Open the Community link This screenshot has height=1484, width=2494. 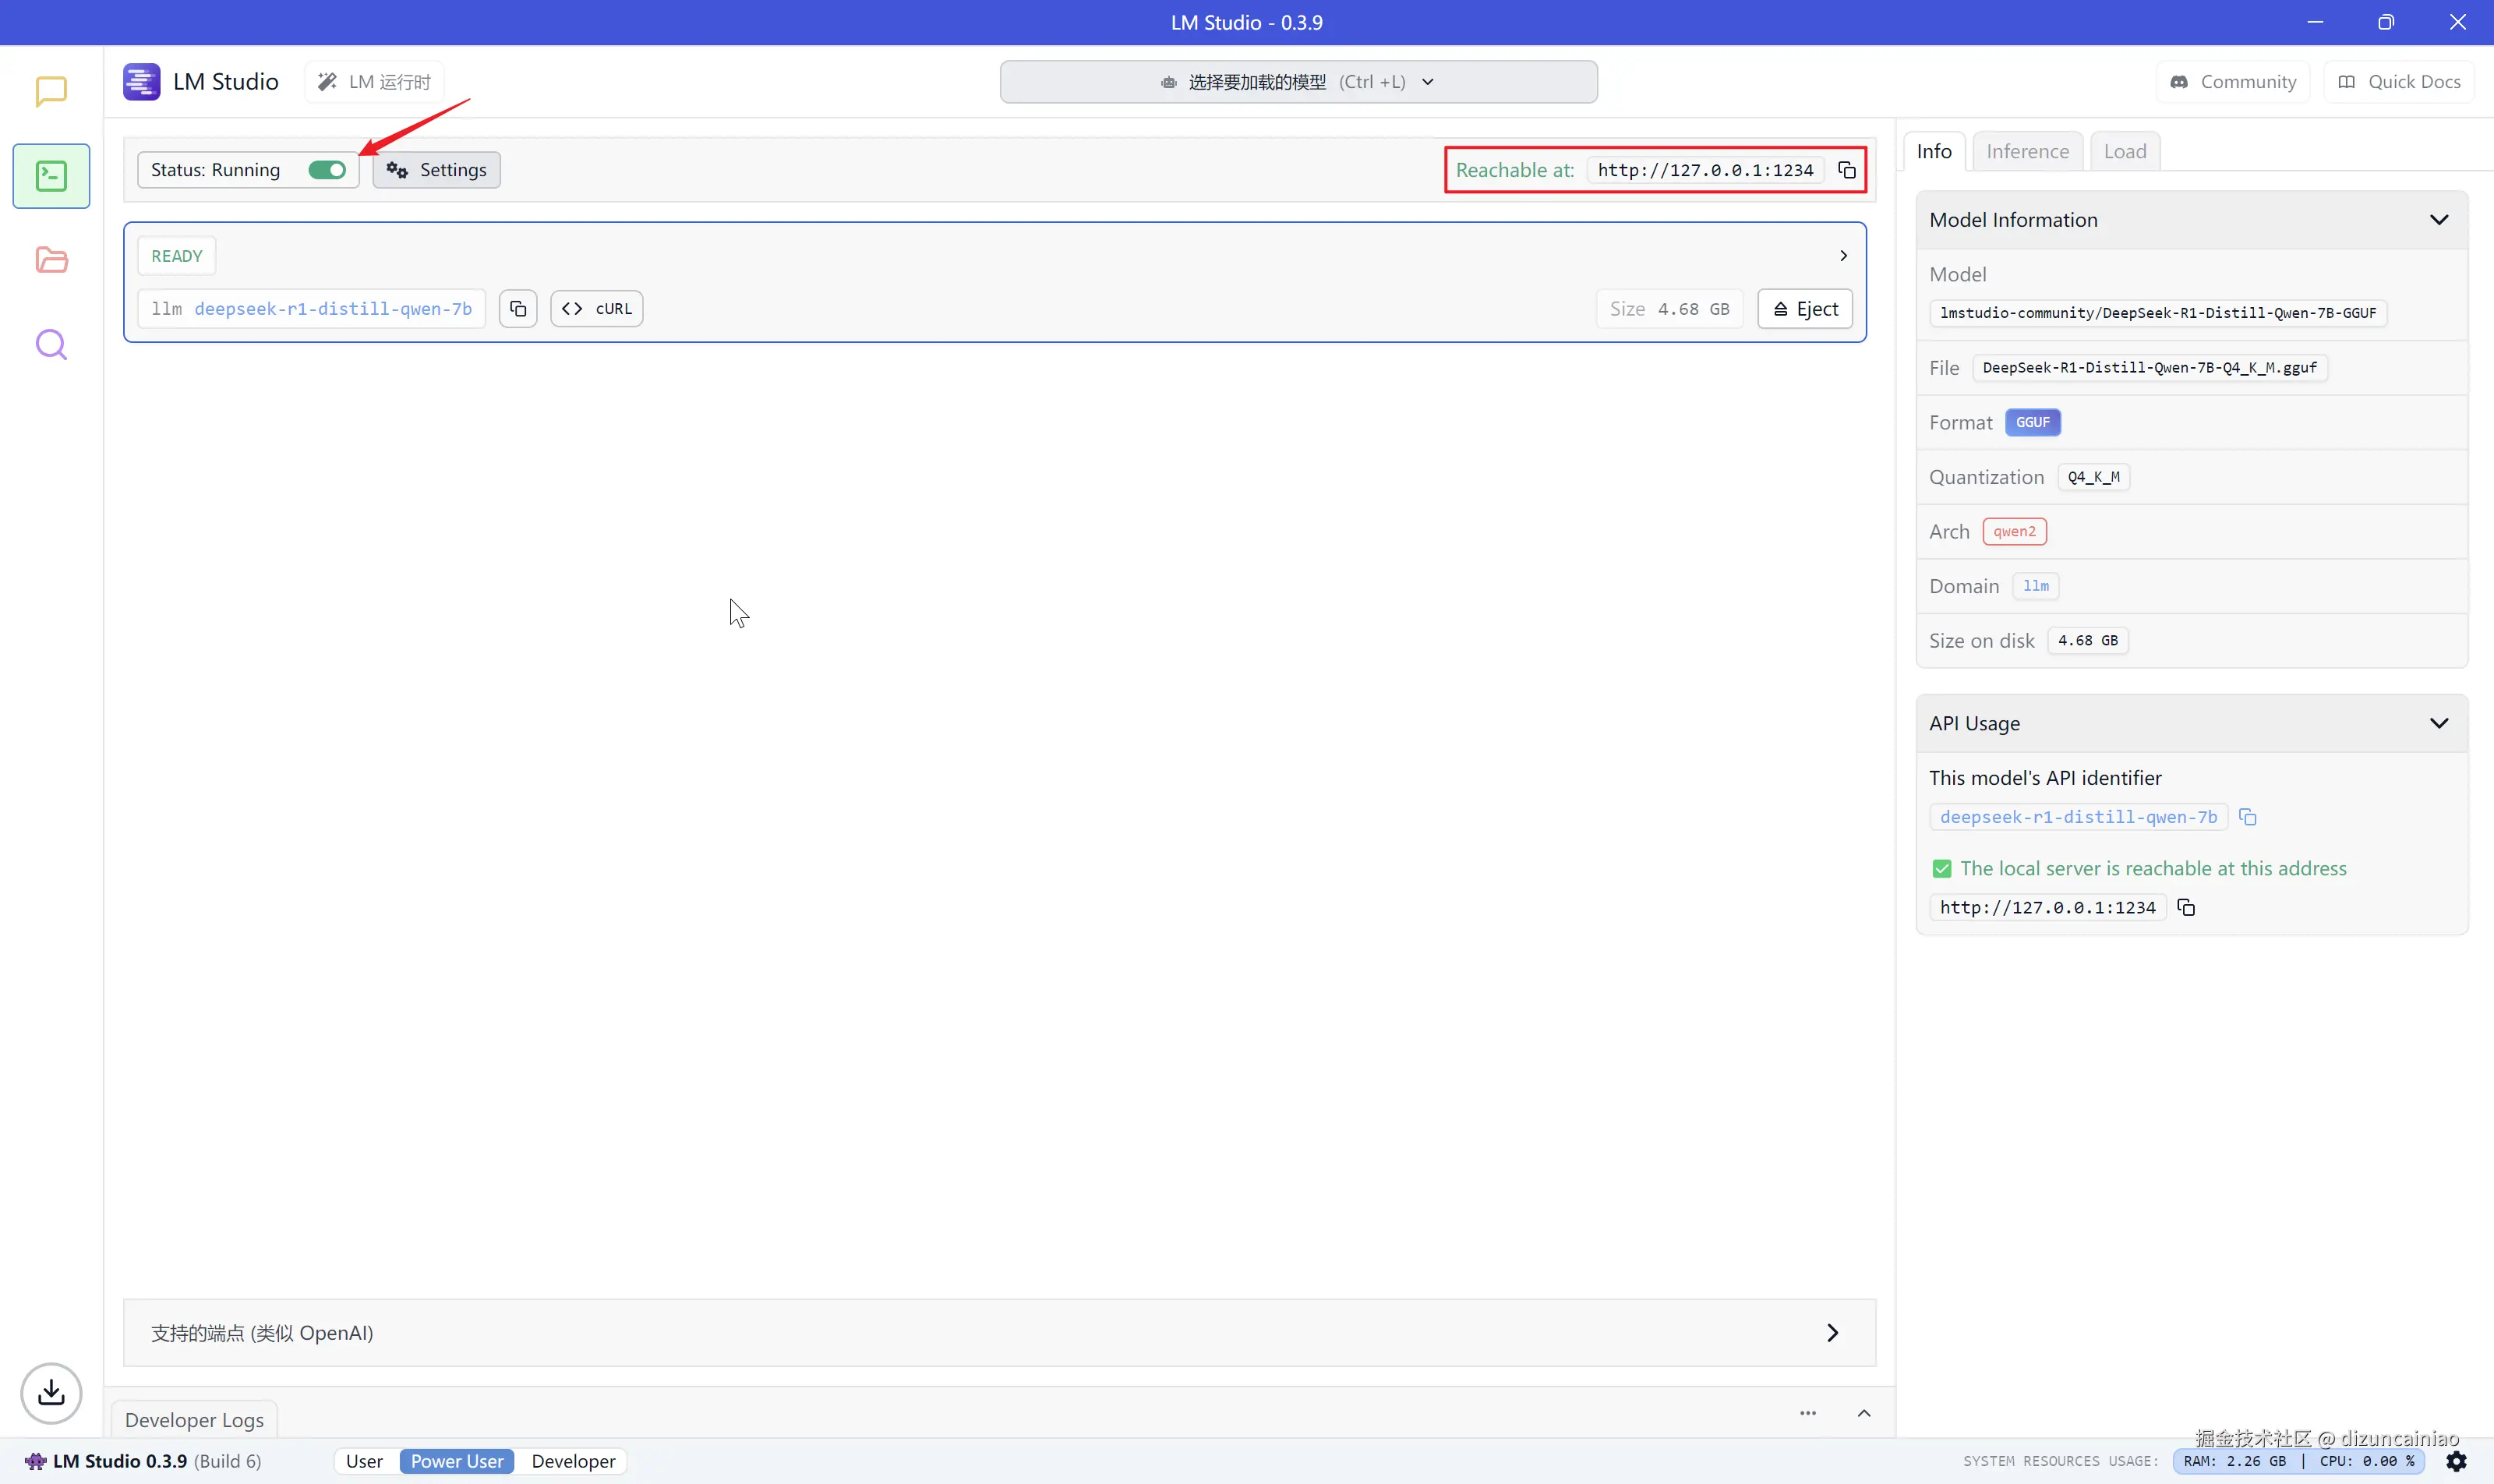click(x=2233, y=82)
